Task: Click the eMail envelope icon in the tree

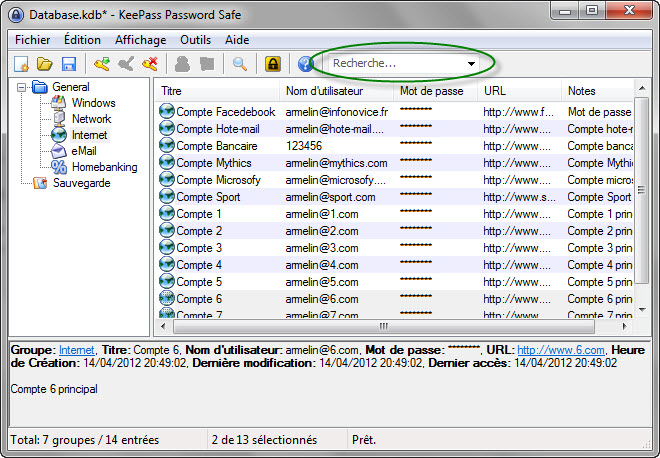Action: point(59,151)
